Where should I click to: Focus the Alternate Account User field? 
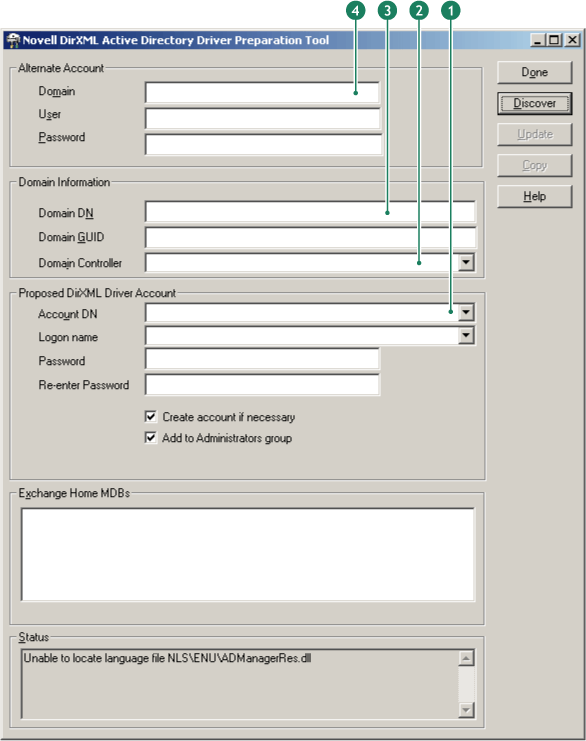[262, 118]
